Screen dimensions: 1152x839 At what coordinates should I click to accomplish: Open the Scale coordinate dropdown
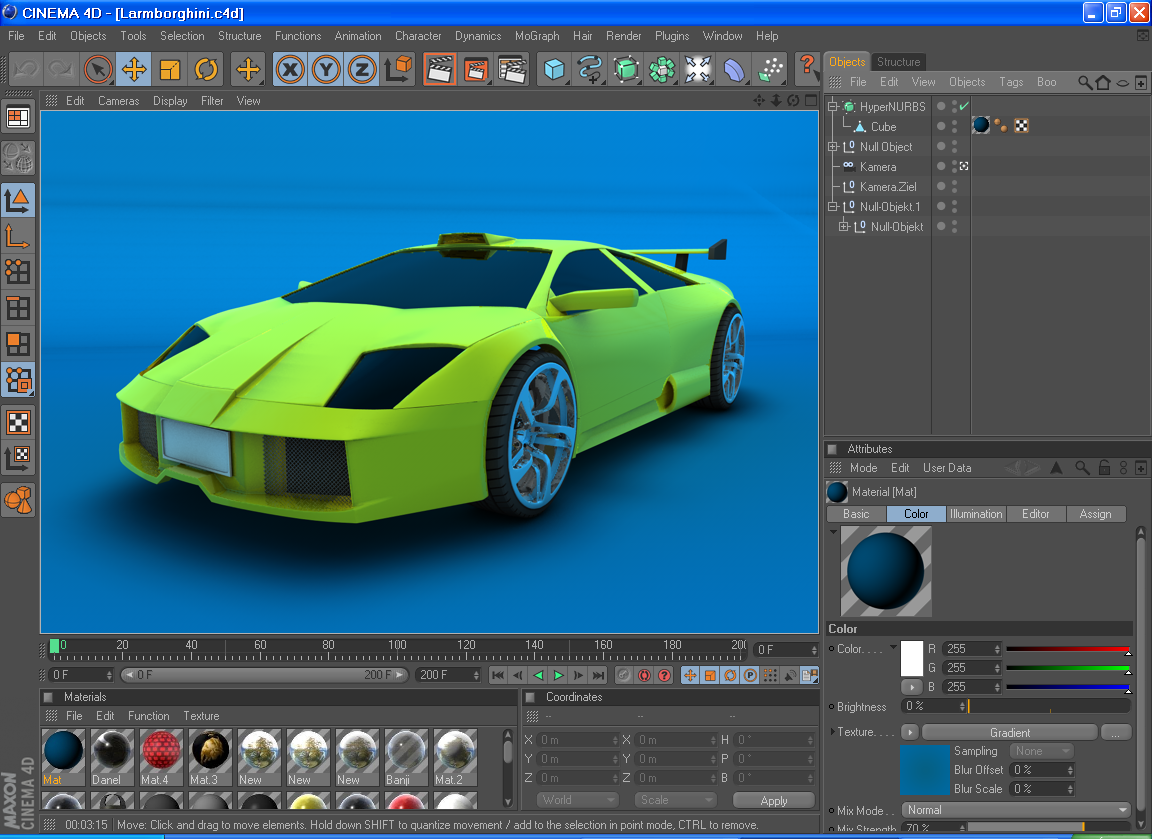(x=674, y=800)
